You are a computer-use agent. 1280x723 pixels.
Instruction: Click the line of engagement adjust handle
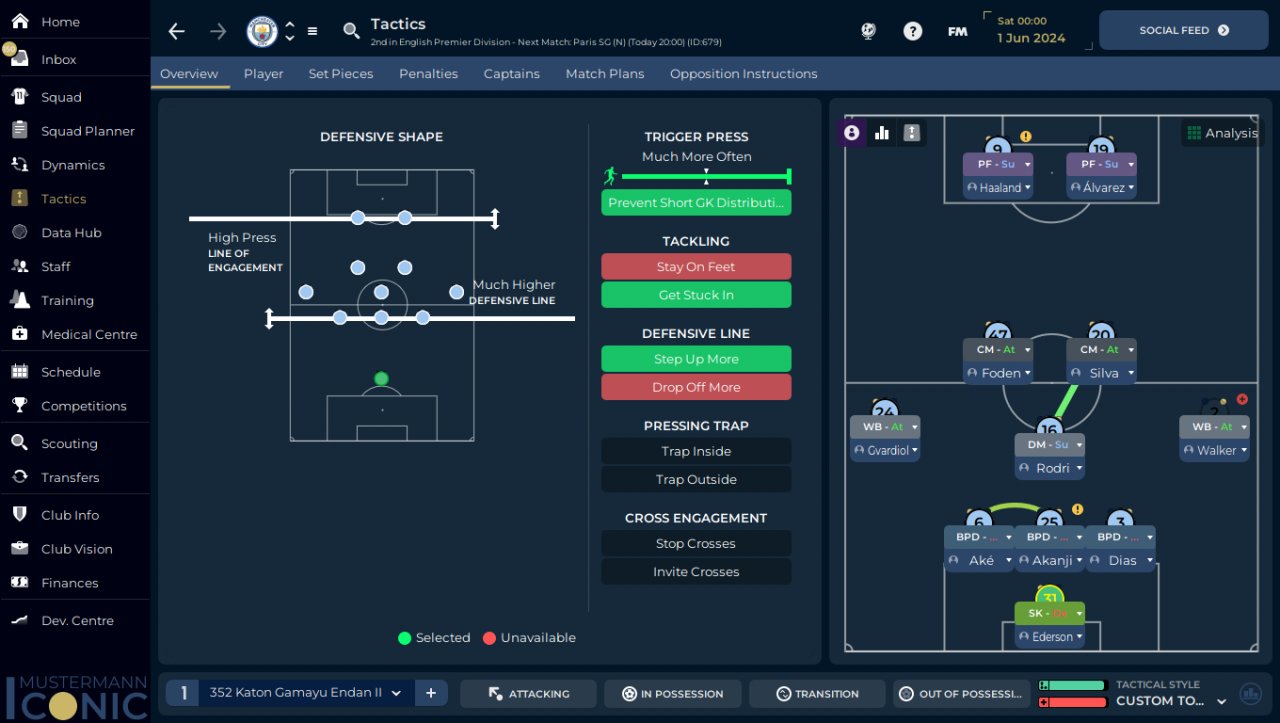coord(495,219)
